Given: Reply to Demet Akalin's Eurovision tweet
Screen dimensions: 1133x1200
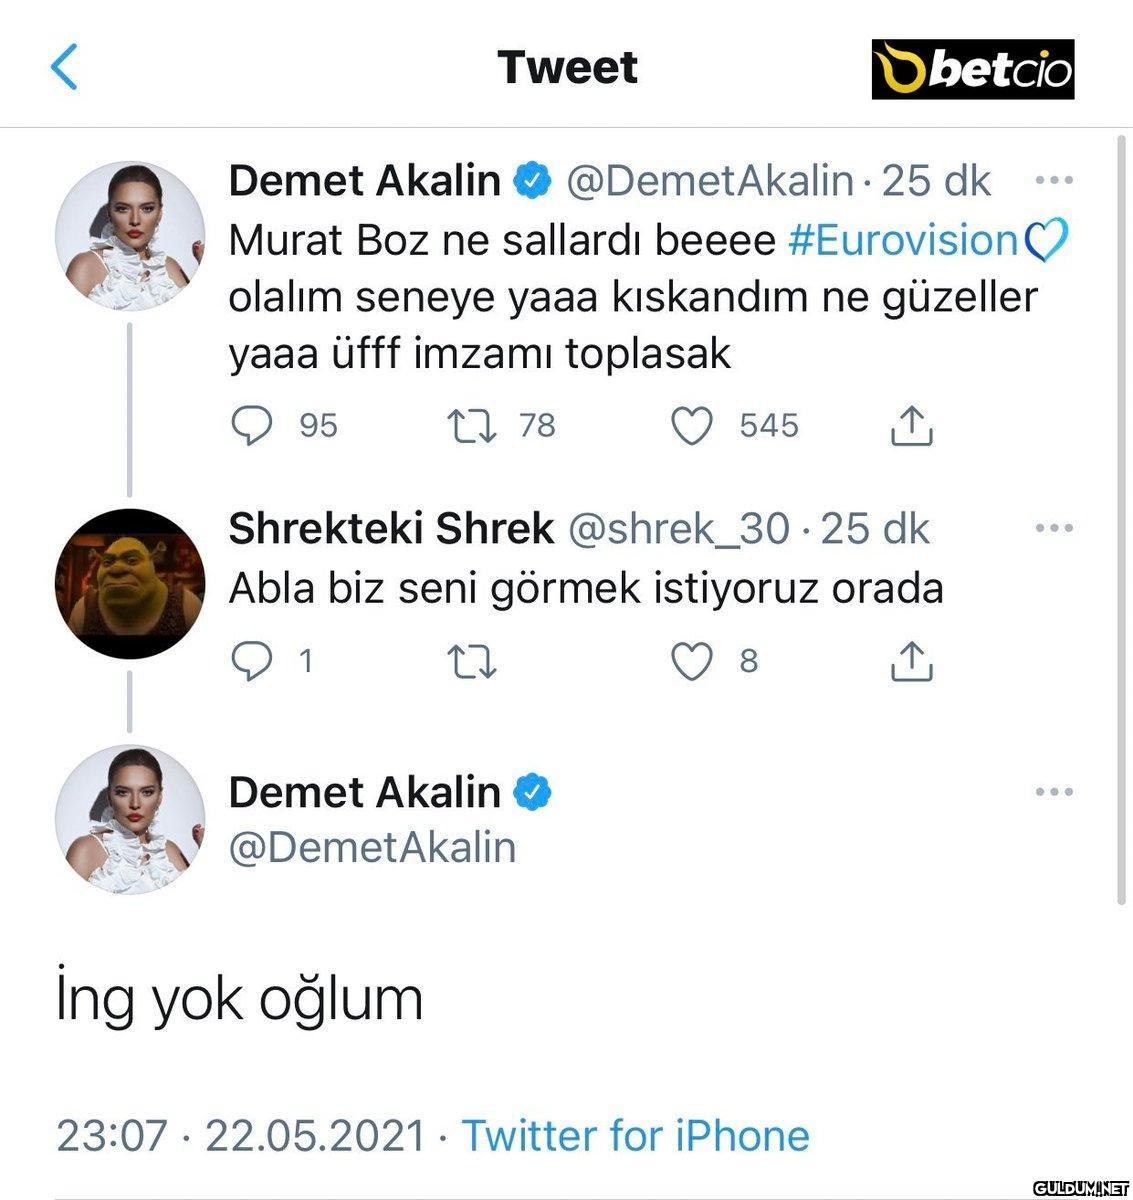Looking at the screenshot, I should click(251, 426).
